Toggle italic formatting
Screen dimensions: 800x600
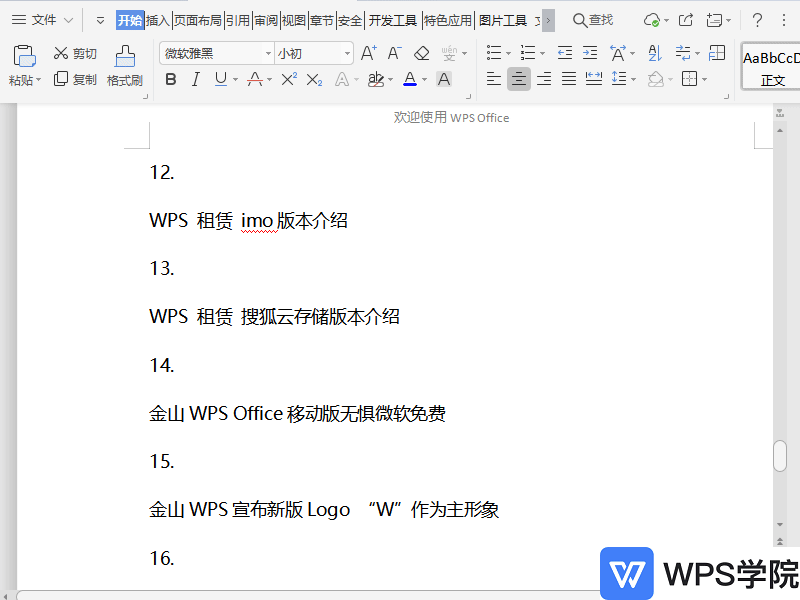point(195,79)
